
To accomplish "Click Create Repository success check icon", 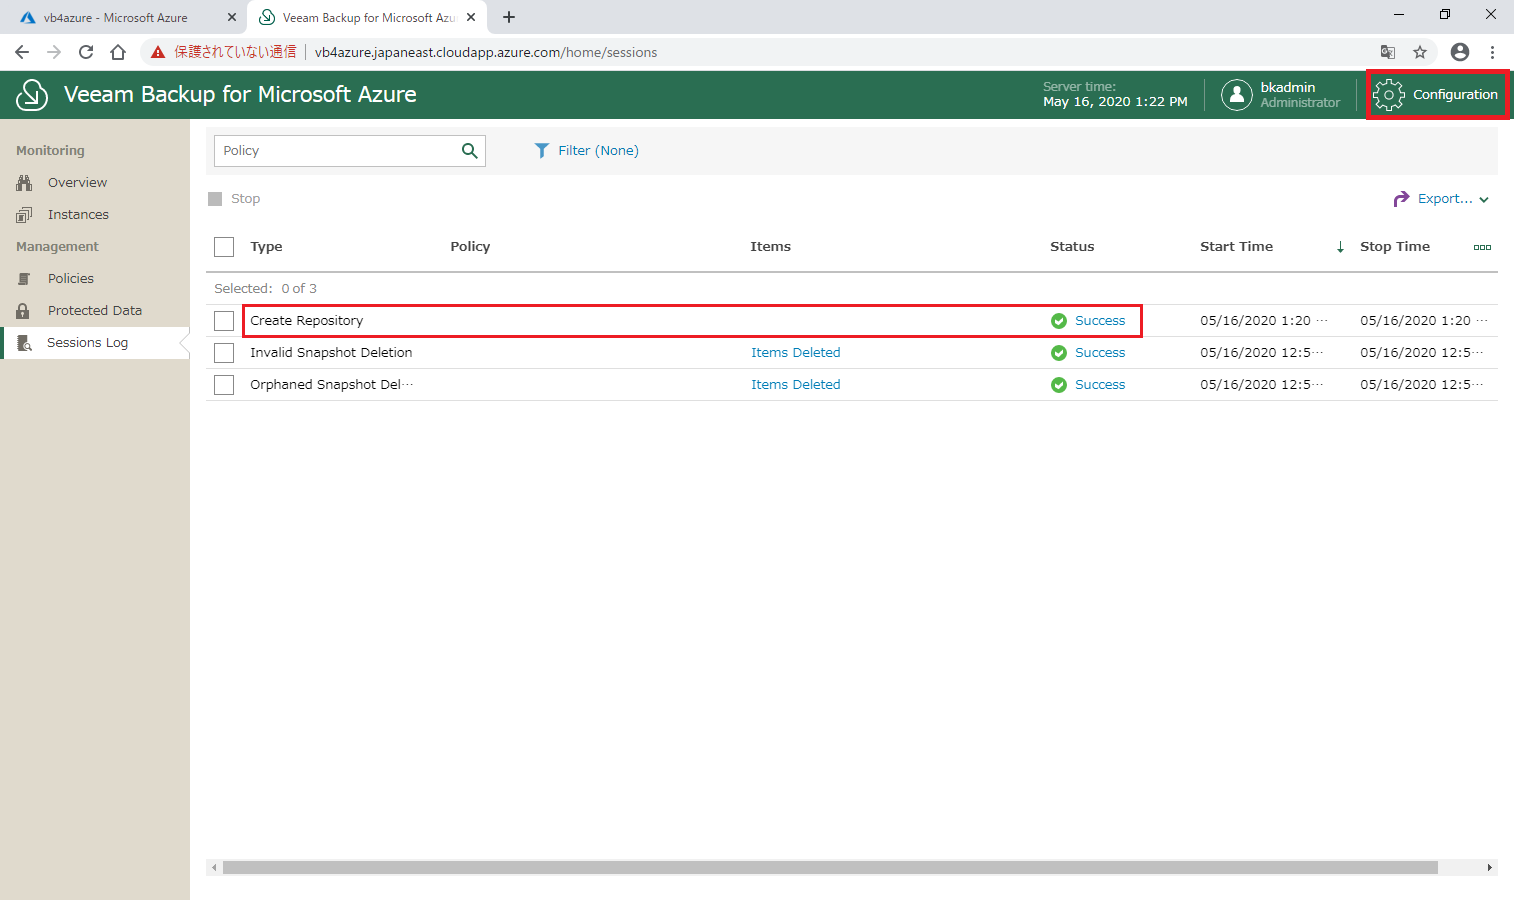I will [1059, 321].
